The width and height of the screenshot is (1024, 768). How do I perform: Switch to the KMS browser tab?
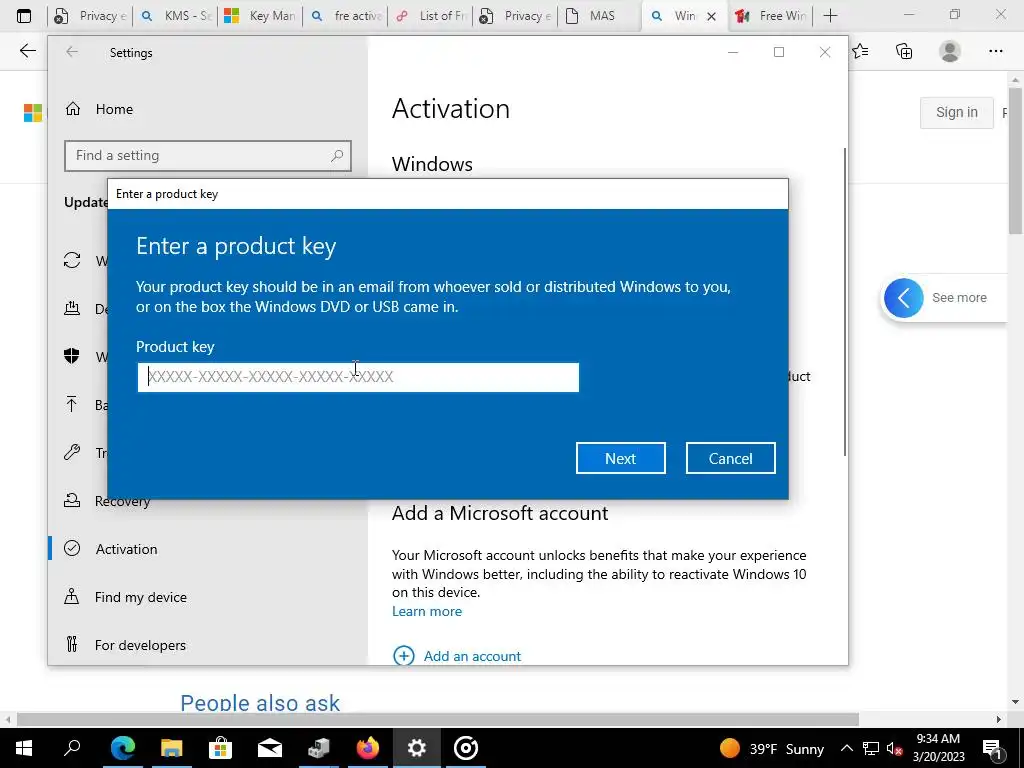tap(176, 16)
